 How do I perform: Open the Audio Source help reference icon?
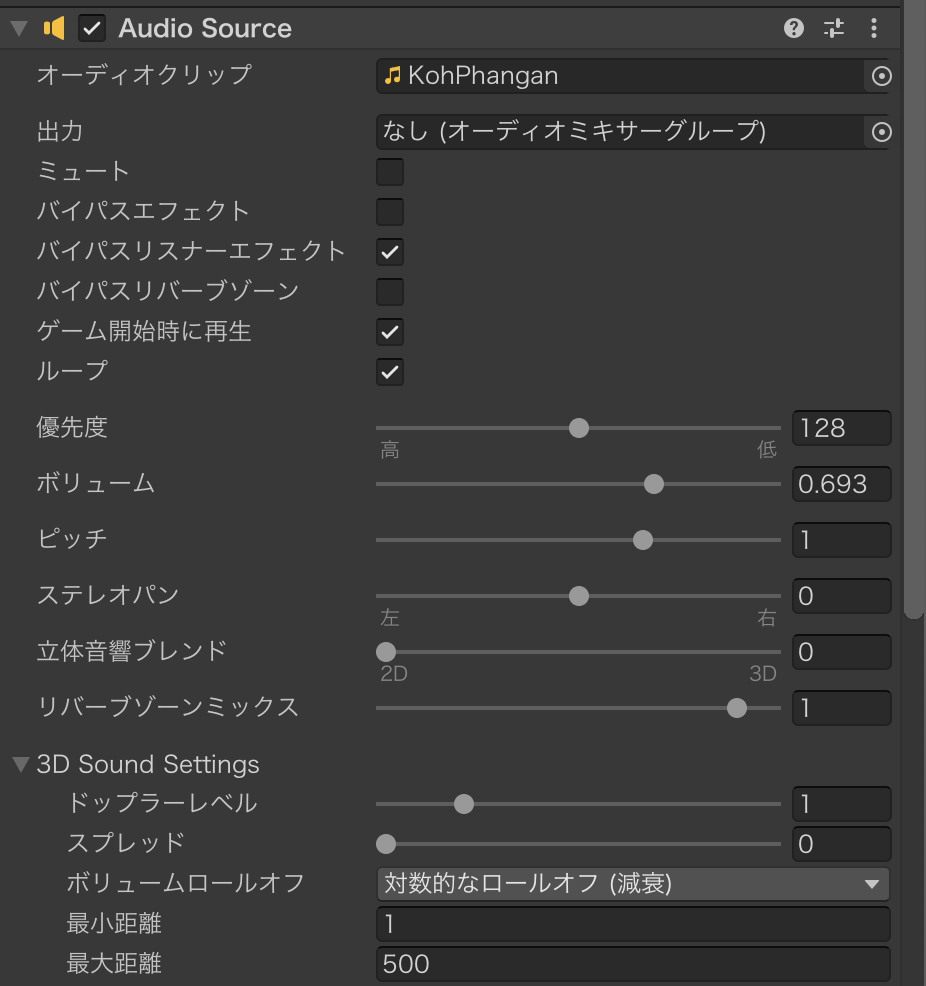tap(794, 28)
